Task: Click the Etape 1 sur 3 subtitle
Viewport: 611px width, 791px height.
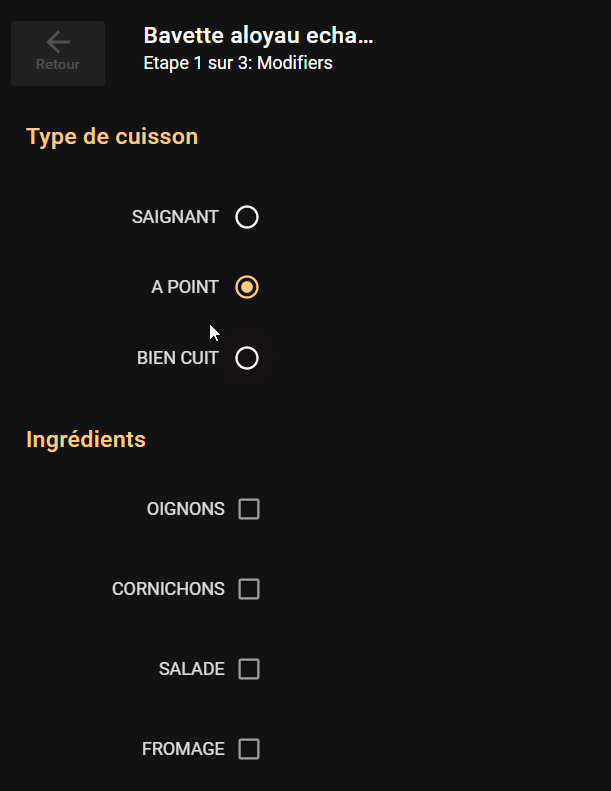Action: 238,63
